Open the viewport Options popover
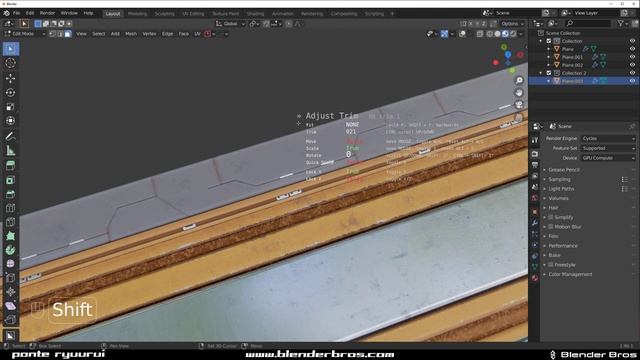The image size is (640, 360). [512, 24]
